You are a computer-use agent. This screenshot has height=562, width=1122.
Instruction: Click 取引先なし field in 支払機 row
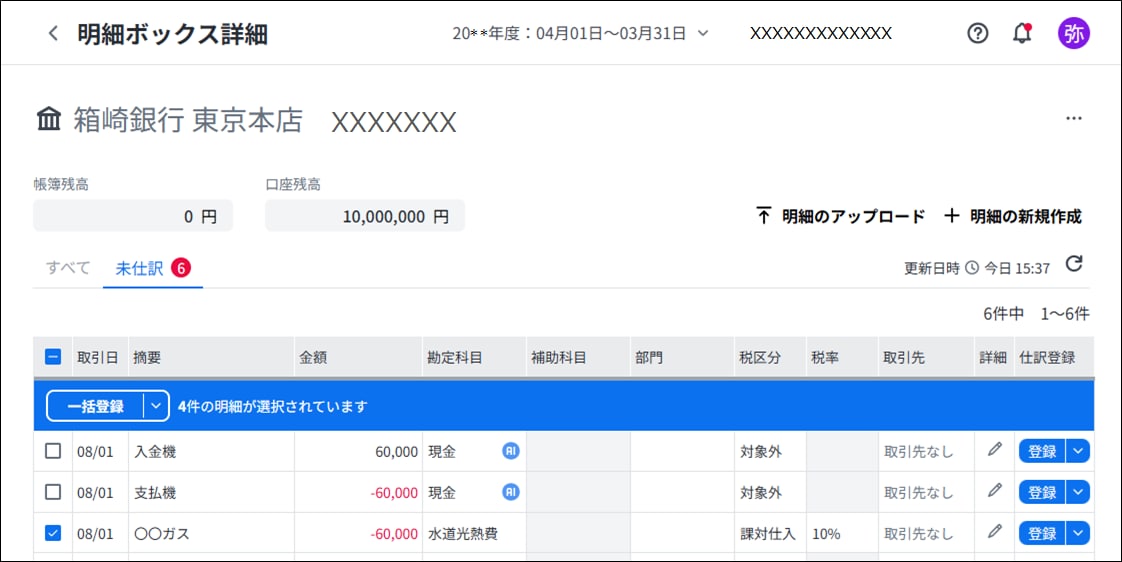(x=926, y=493)
